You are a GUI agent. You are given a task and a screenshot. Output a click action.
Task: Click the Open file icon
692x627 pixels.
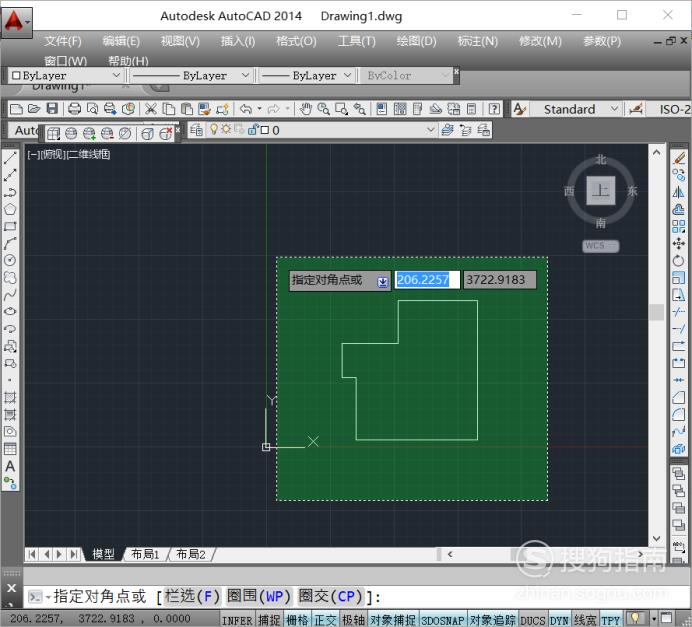click(34, 109)
